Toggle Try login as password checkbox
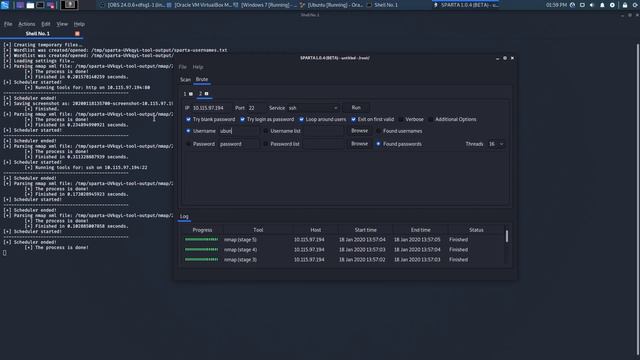Image resolution: width=640 pixels, height=360 pixels. pos(242,120)
